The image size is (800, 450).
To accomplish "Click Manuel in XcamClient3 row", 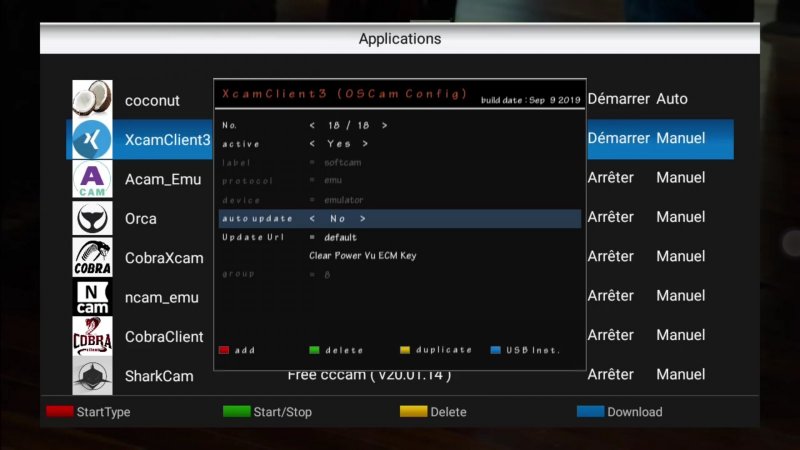I will (x=681, y=138).
